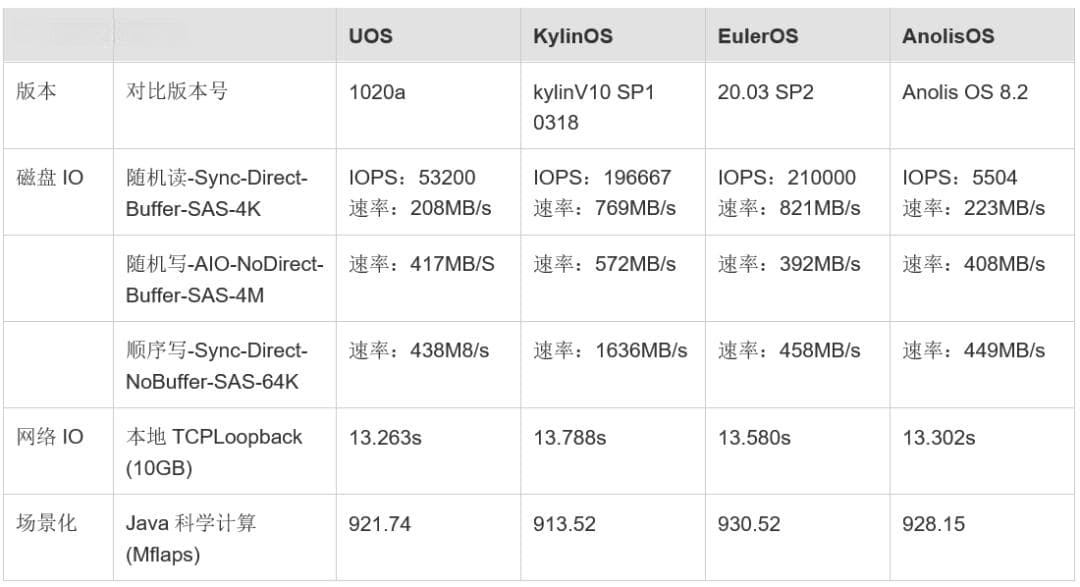Click the 本地 TCPLoopback (10GB) cell
Viewport: 1080px width, 587px height.
(225, 451)
